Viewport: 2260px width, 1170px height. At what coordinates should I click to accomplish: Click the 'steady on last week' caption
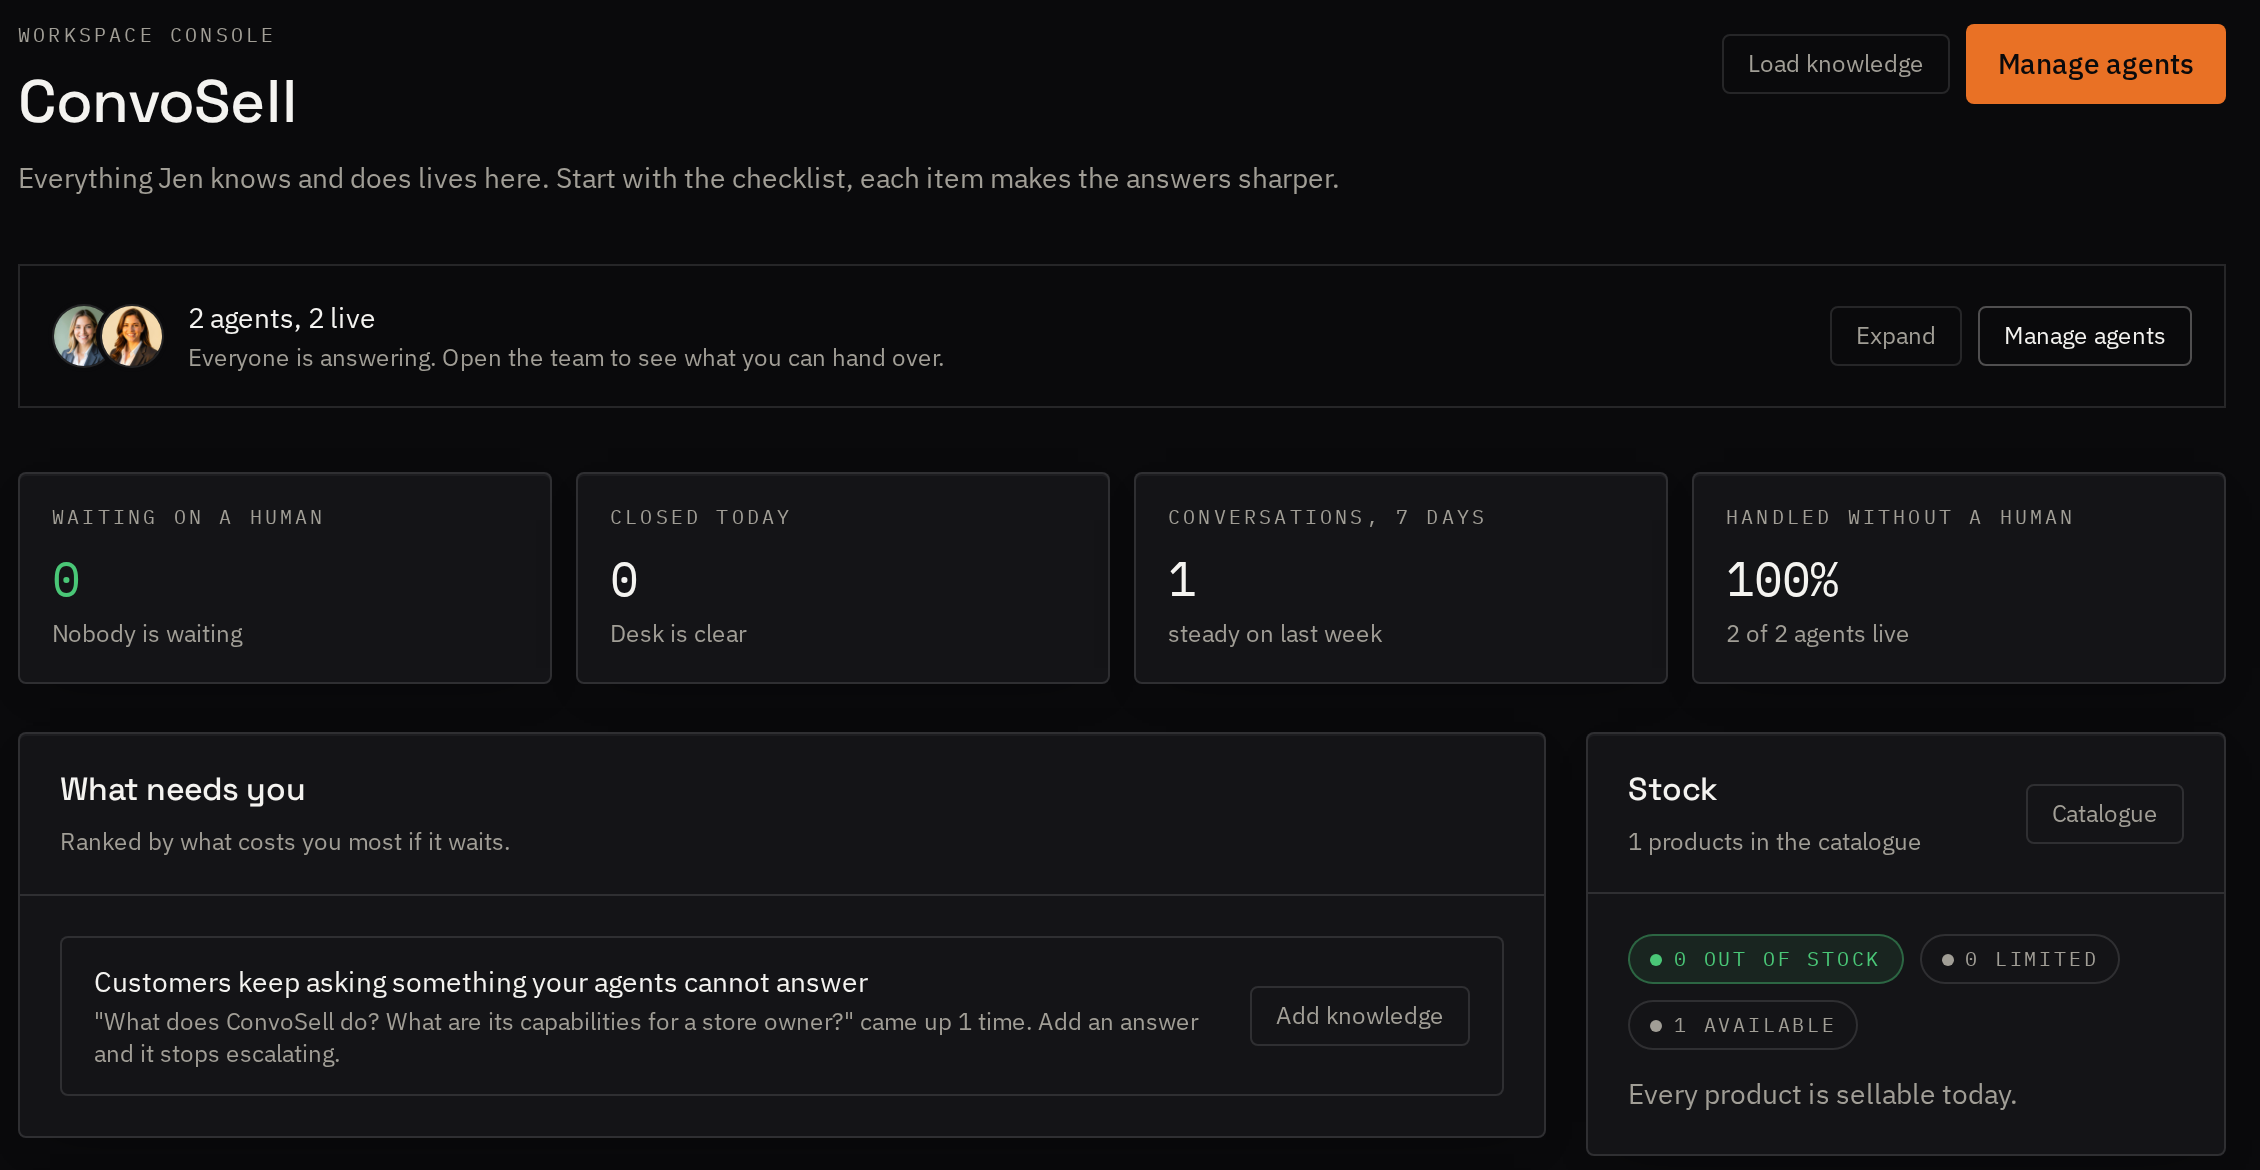pos(1275,634)
